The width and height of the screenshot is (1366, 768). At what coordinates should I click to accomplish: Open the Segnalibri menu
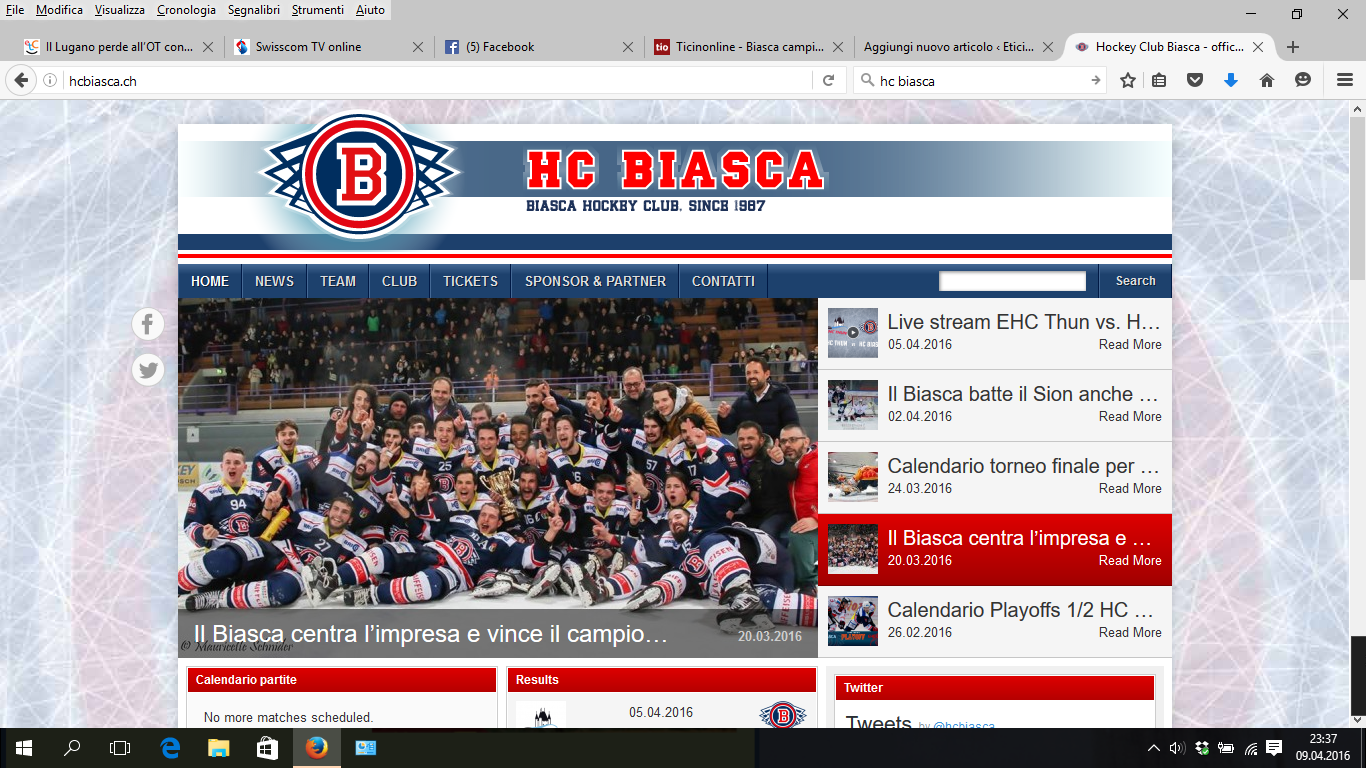[x=255, y=10]
